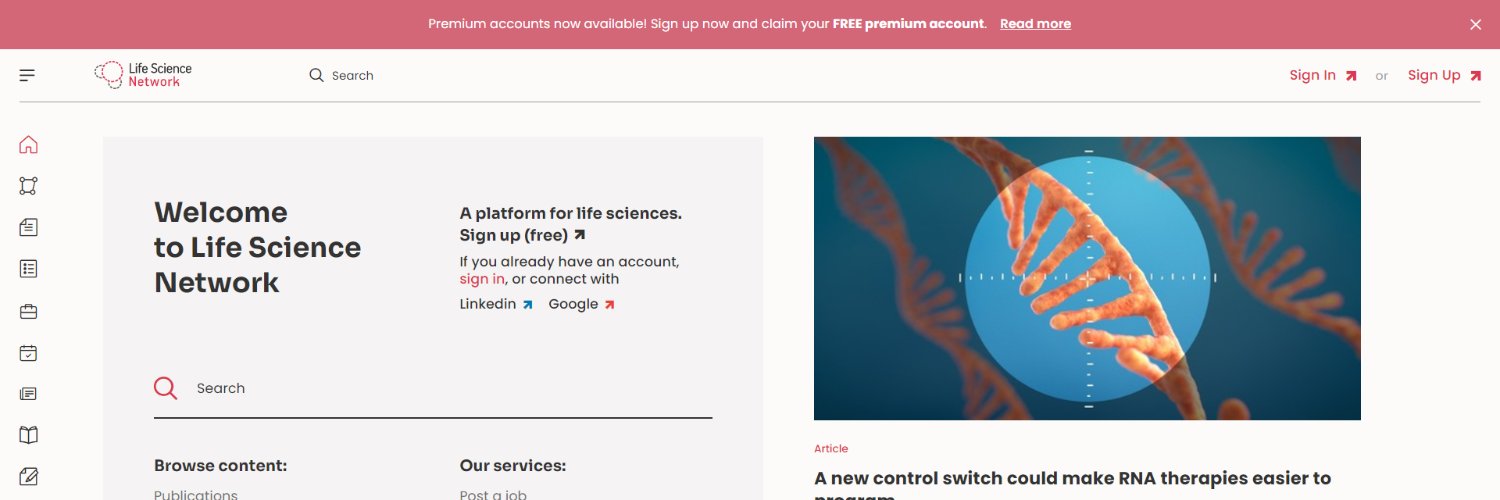1500x500 pixels.
Task: Open the network nodes sidebar icon
Action: [28, 186]
